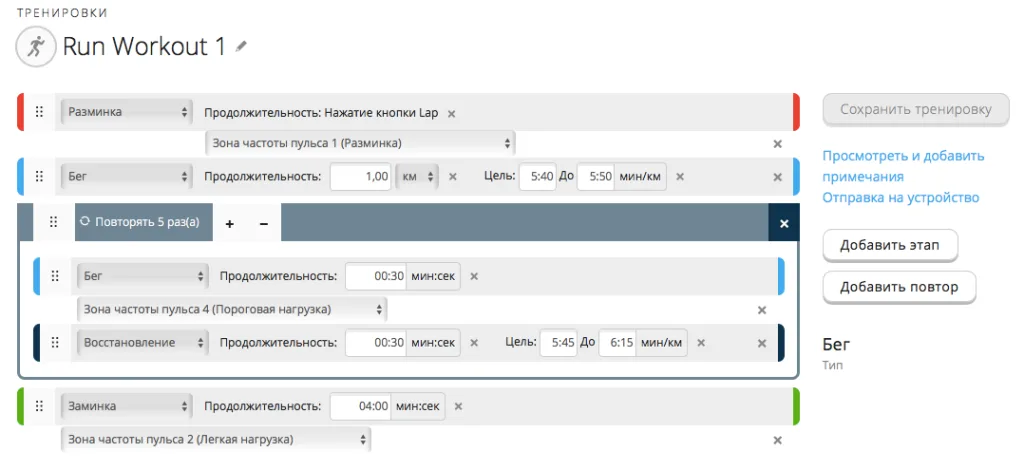Delete the entire repeat 5 times block
Image resolution: width=1024 pixels, height=470 pixels.
tap(784, 223)
